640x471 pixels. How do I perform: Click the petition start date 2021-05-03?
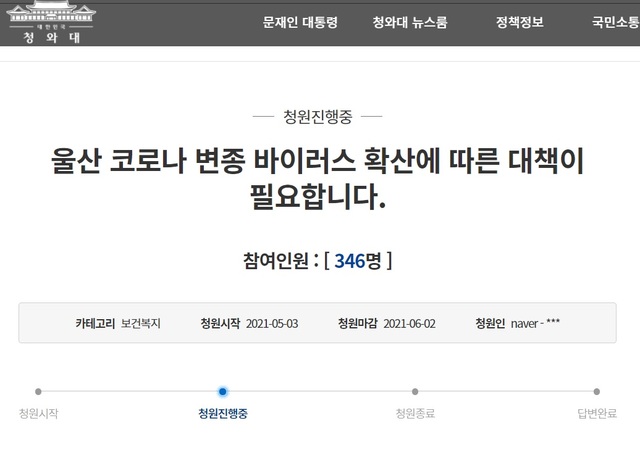(272, 324)
